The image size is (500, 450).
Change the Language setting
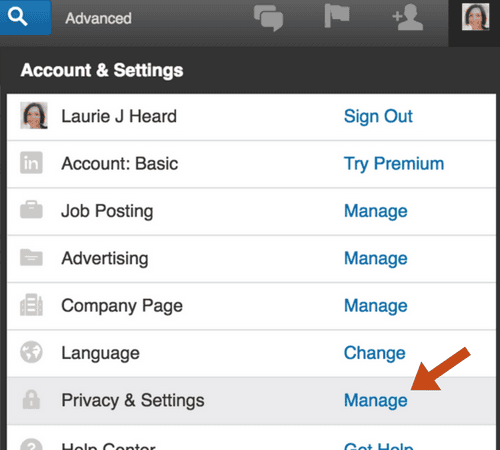(x=375, y=353)
